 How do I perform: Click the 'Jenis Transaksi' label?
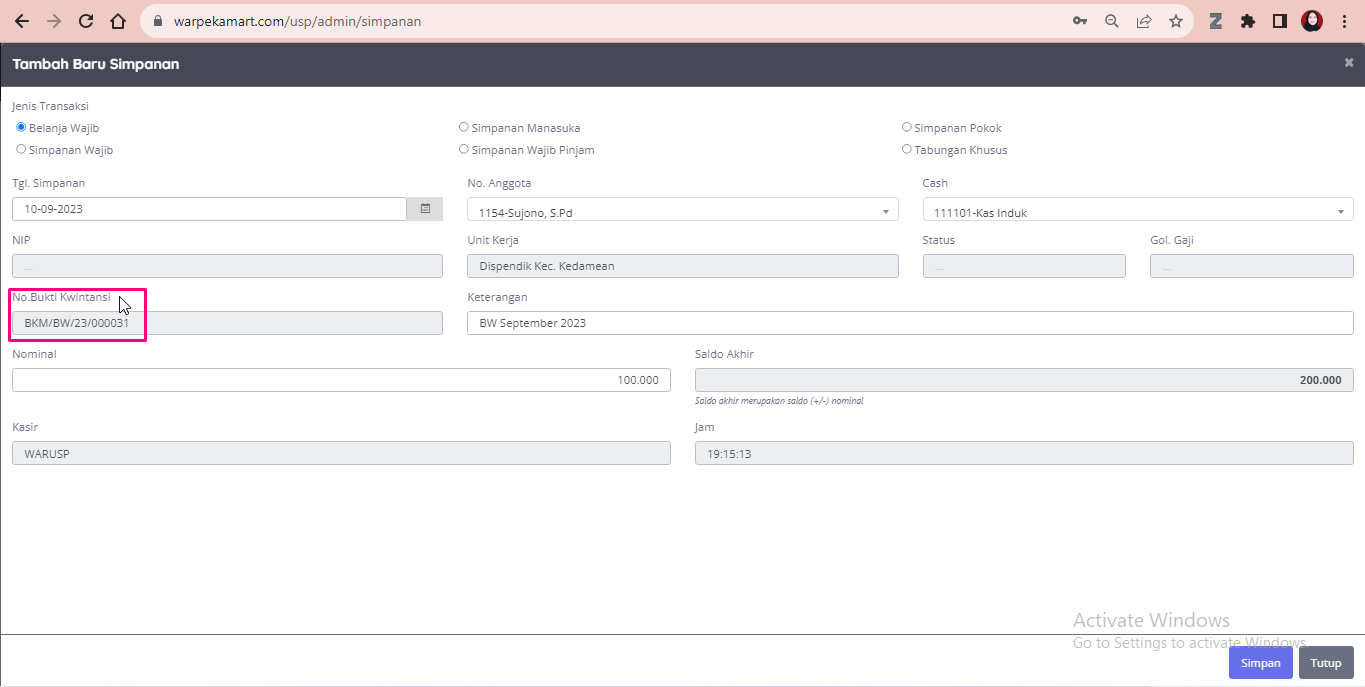pyautogui.click(x=50, y=106)
